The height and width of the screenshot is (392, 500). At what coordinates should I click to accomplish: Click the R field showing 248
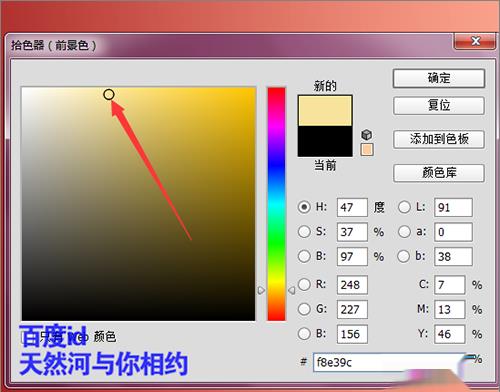[x=352, y=285]
